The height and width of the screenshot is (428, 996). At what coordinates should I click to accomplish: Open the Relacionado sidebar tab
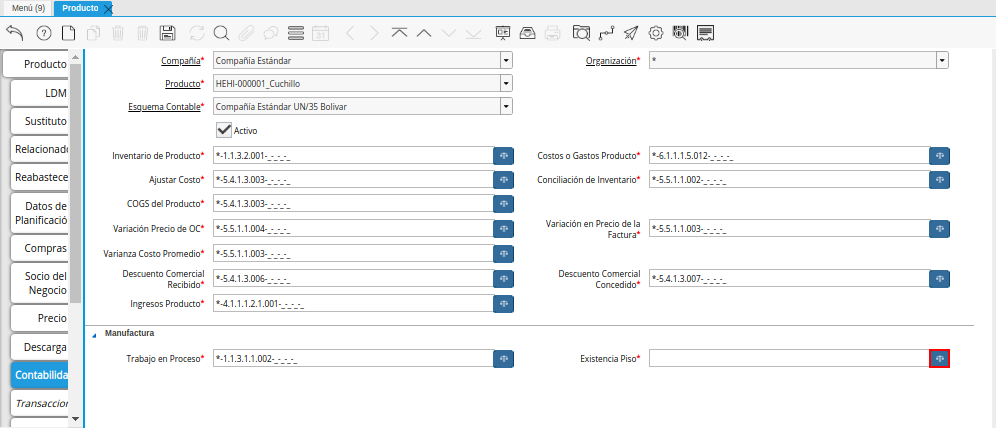pyautogui.click(x=39, y=149)
